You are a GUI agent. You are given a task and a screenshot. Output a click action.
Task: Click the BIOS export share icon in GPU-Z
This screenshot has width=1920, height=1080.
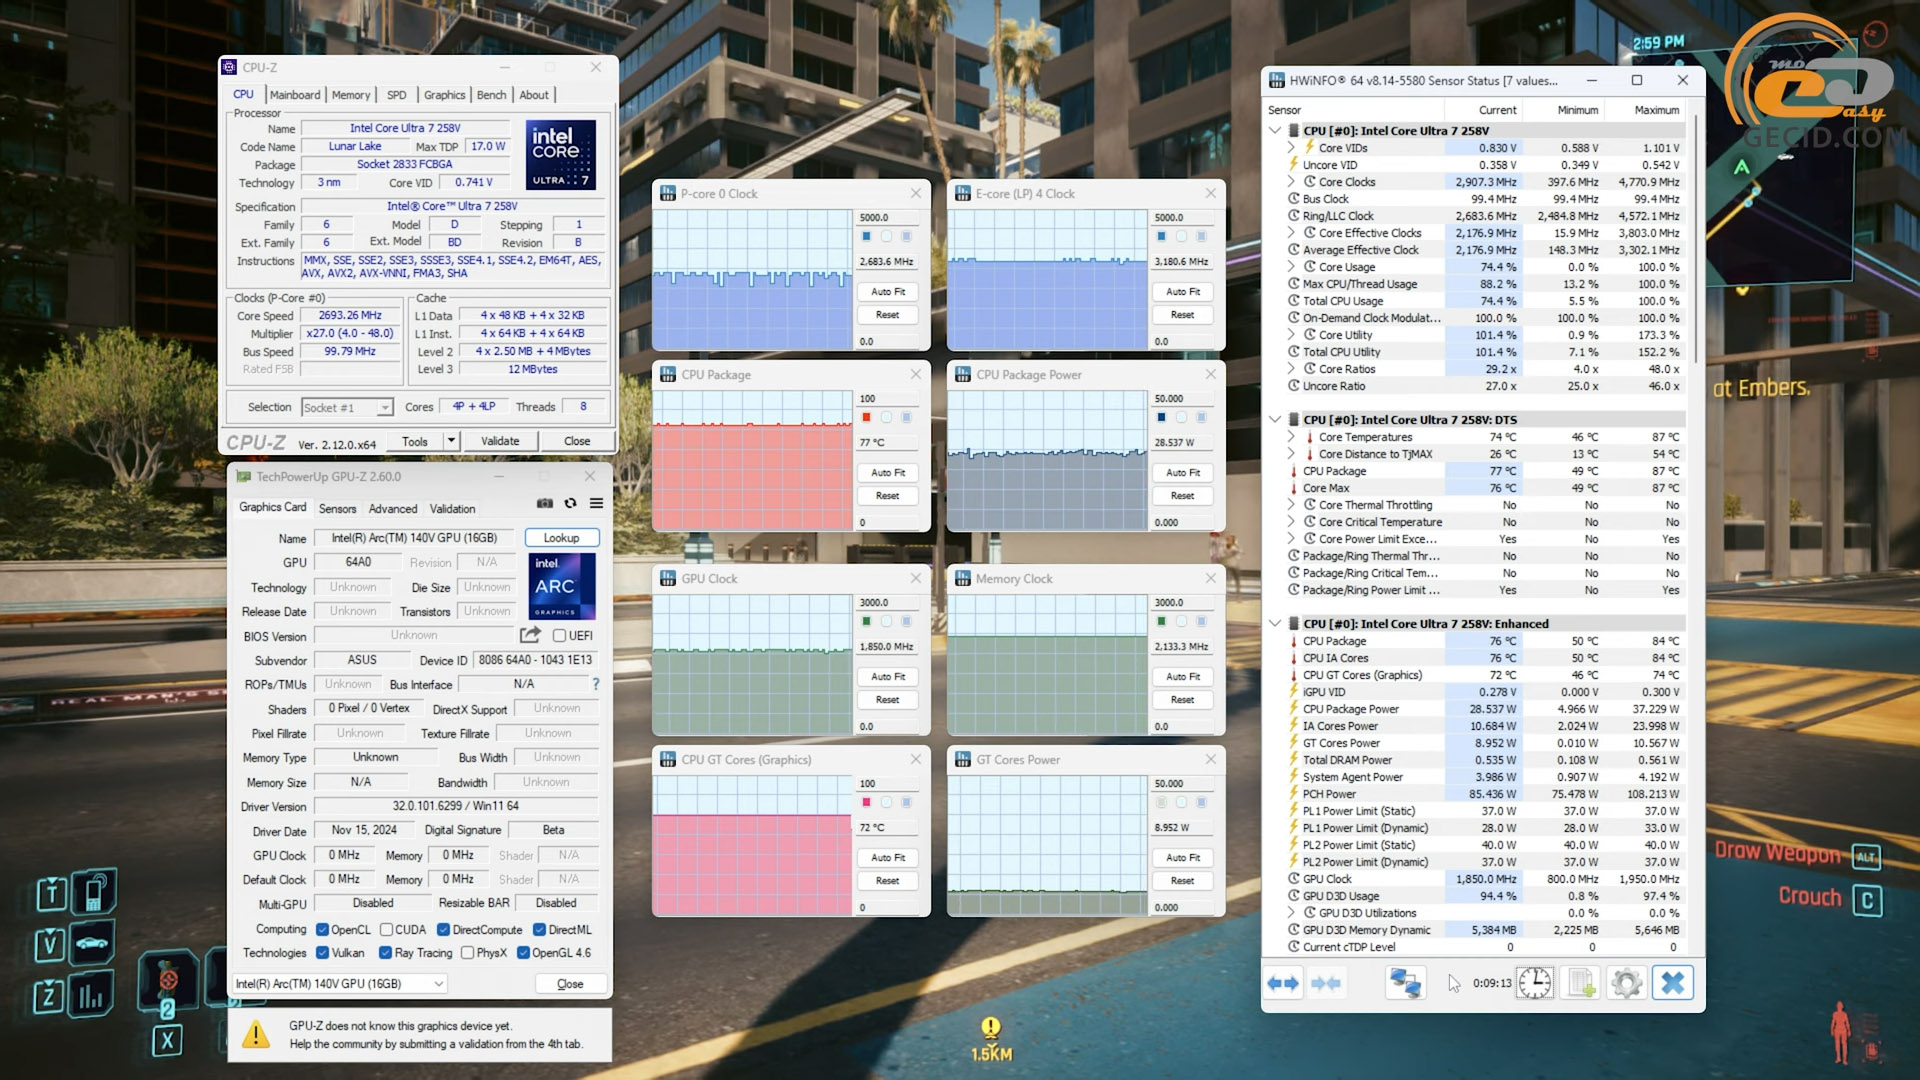pyautogui.click(x=530, y=635)
